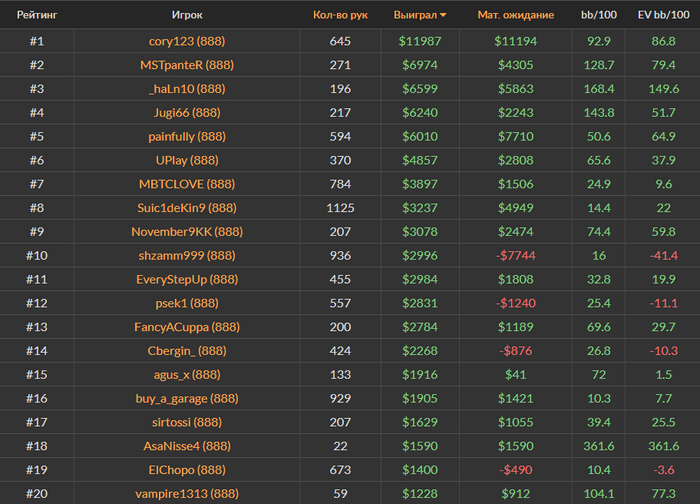Image resolution: width=700 pixels, height=504 pixels.
Task: Open Jugi66 (888) player page
Action: click(187, 112)
